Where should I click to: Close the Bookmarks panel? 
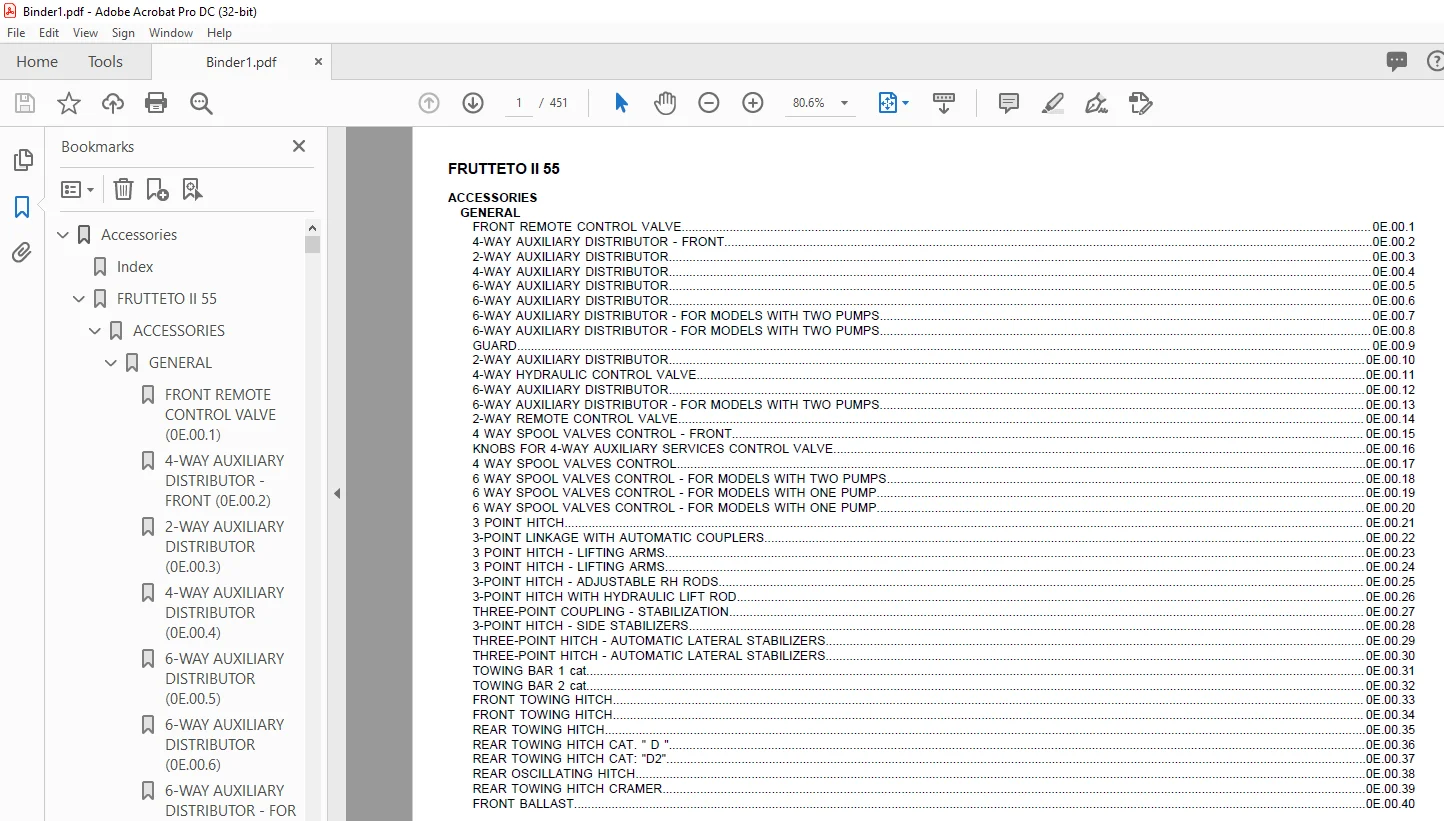[298, 146]
